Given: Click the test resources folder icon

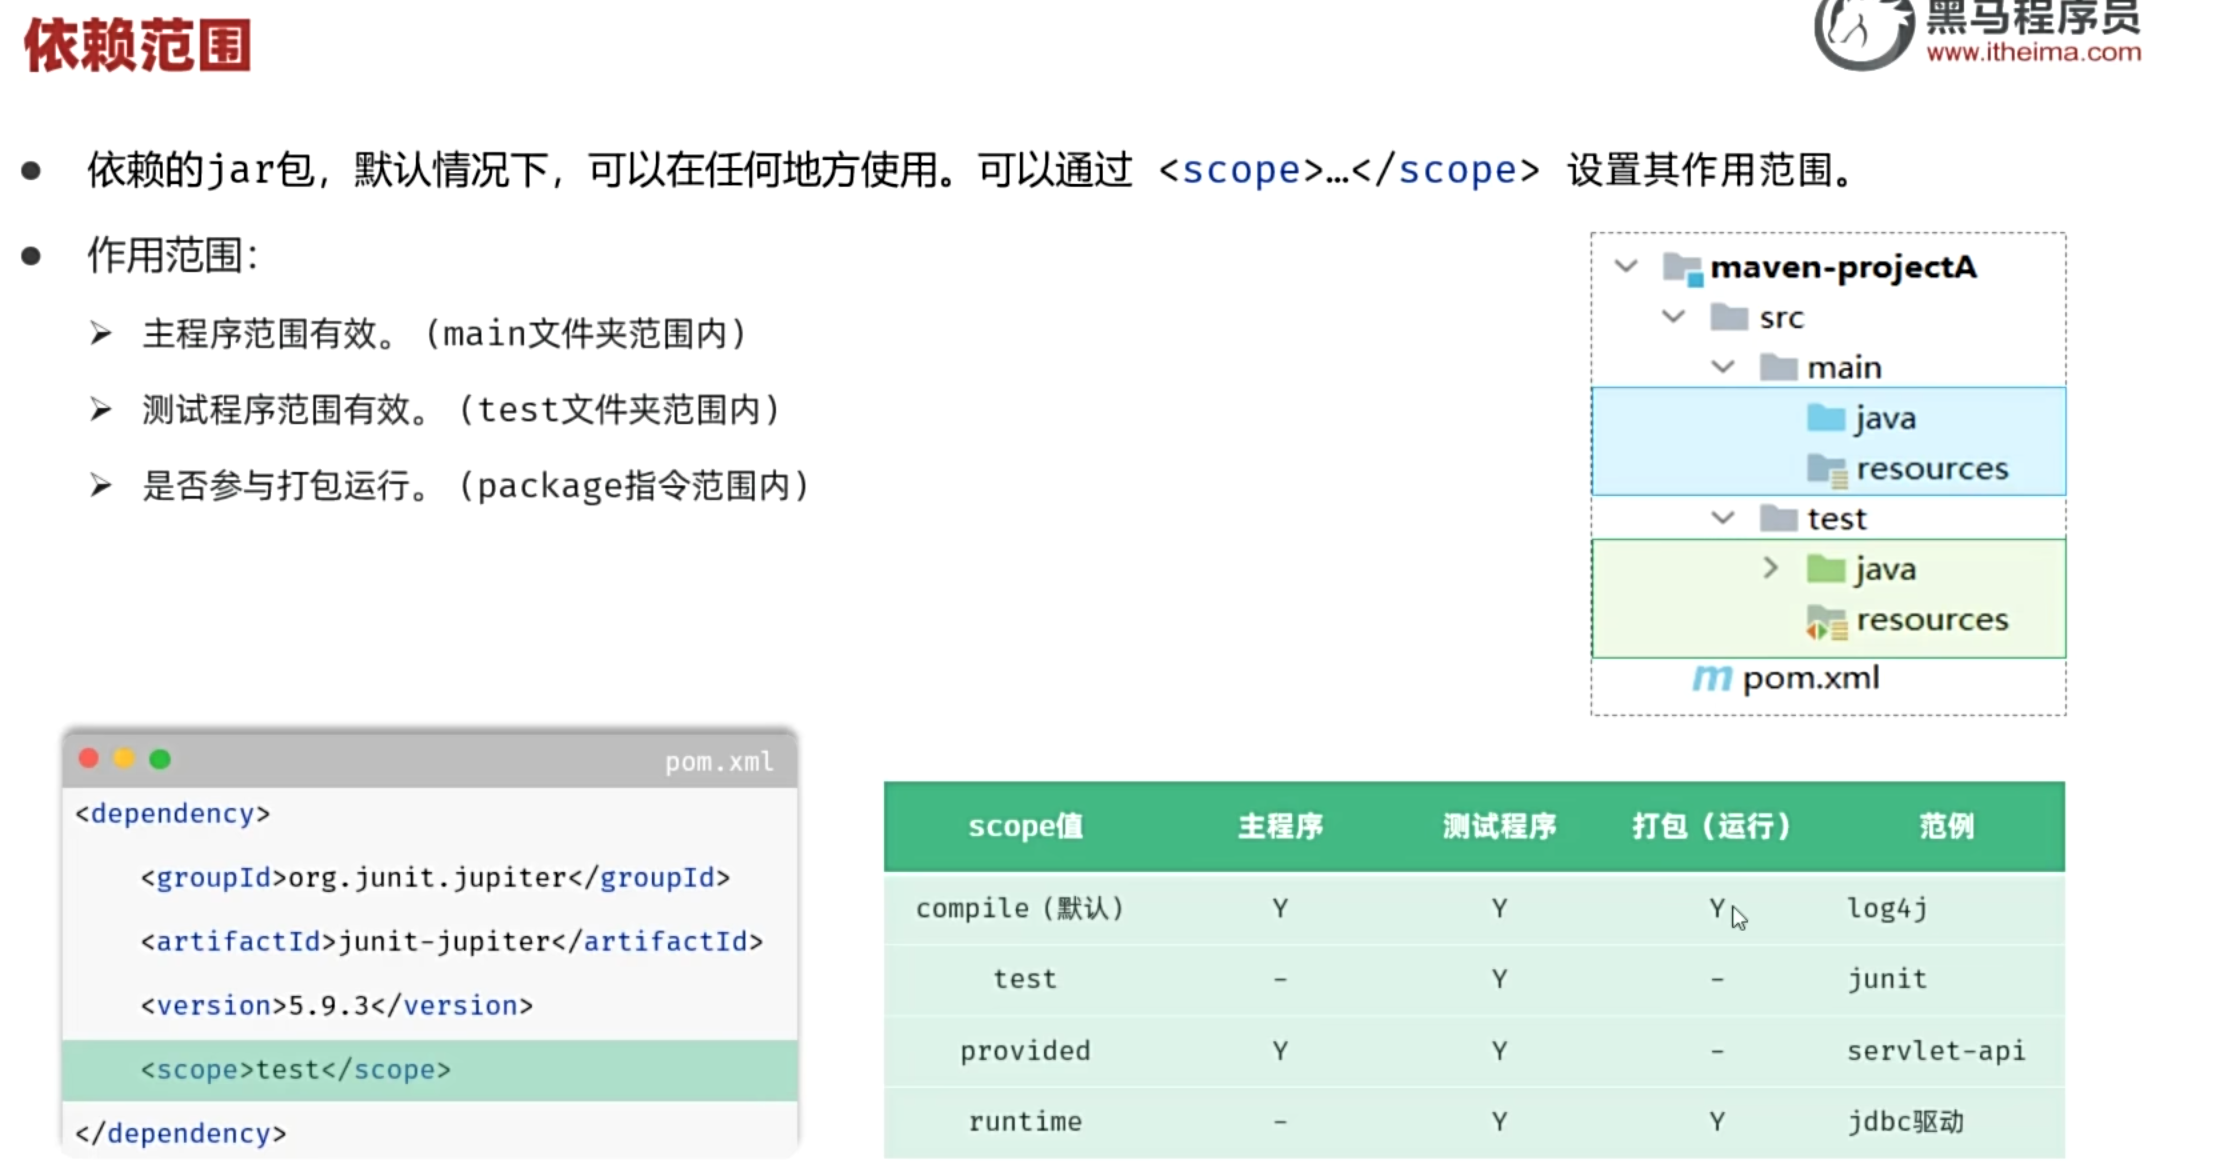Looking at the screenshot, I should coord(1826,621).
